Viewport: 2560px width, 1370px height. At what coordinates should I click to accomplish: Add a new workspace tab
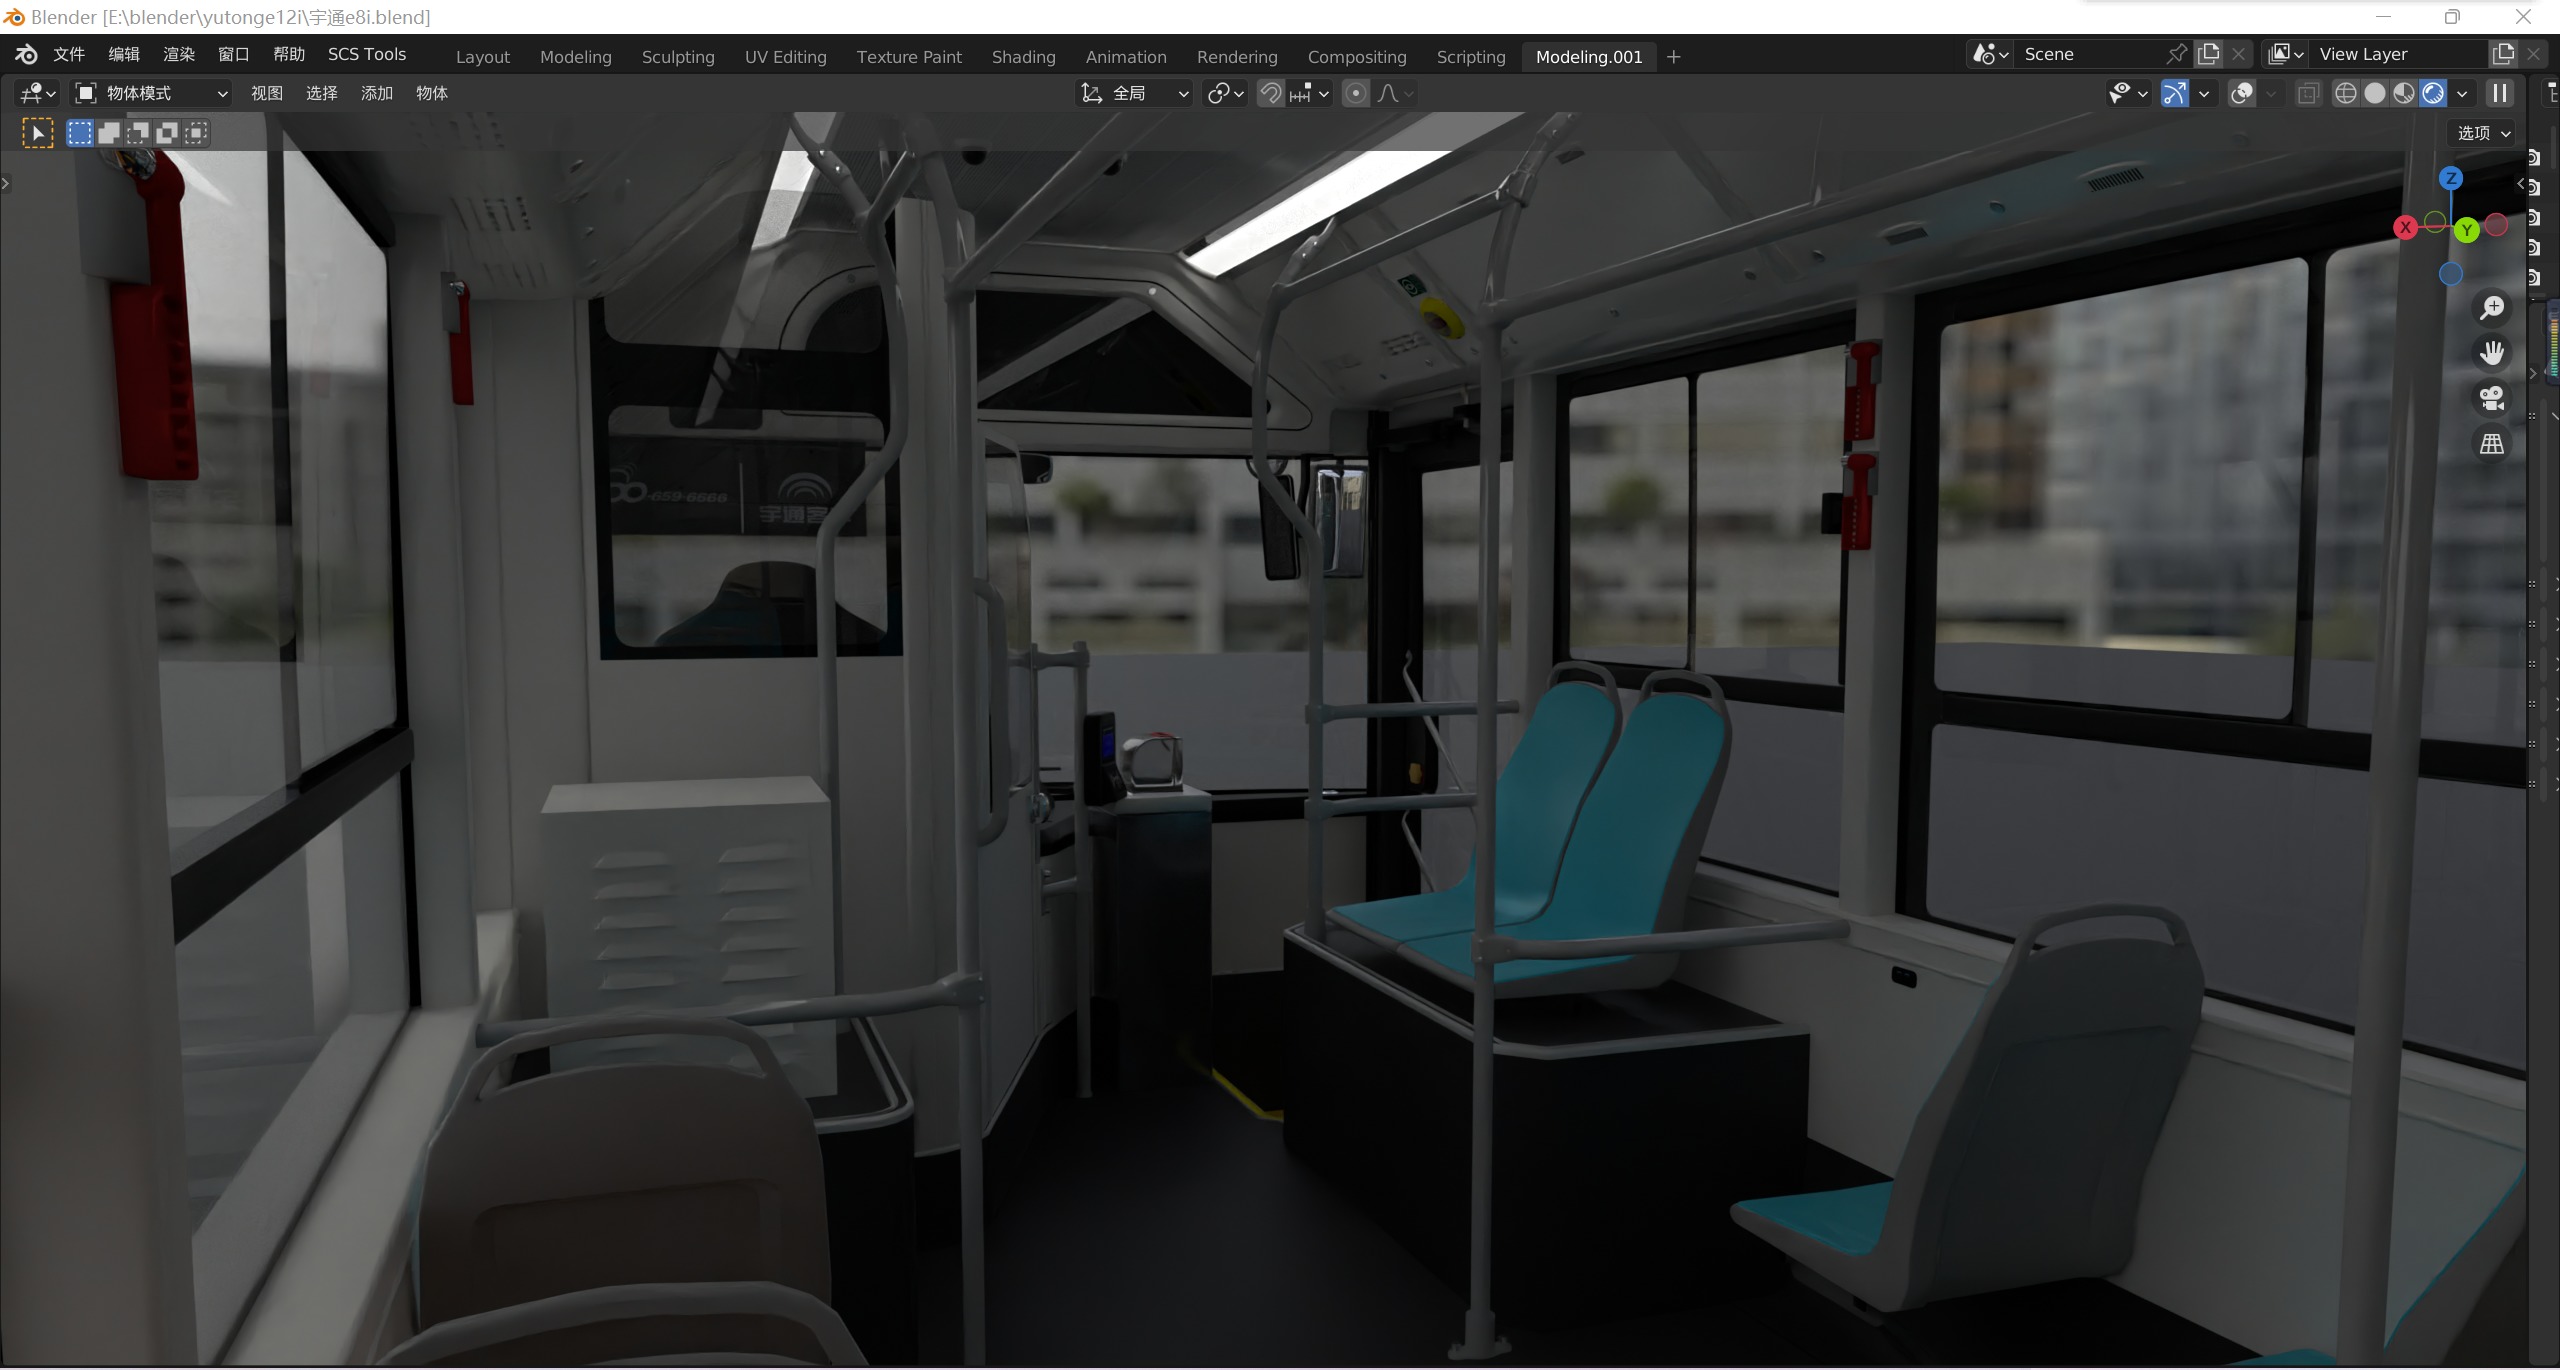click(x=1674, y=57)
